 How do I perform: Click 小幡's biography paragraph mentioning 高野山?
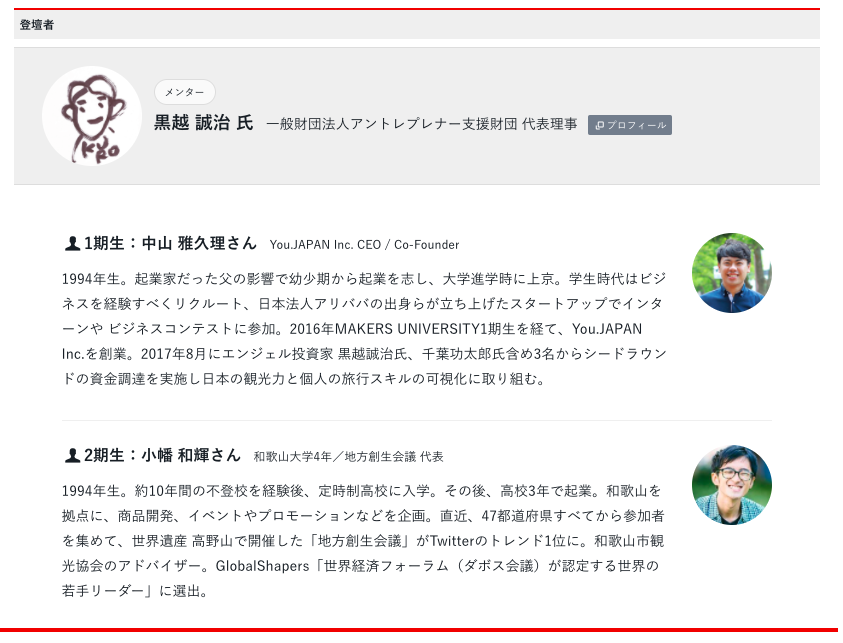pos(363,540)
